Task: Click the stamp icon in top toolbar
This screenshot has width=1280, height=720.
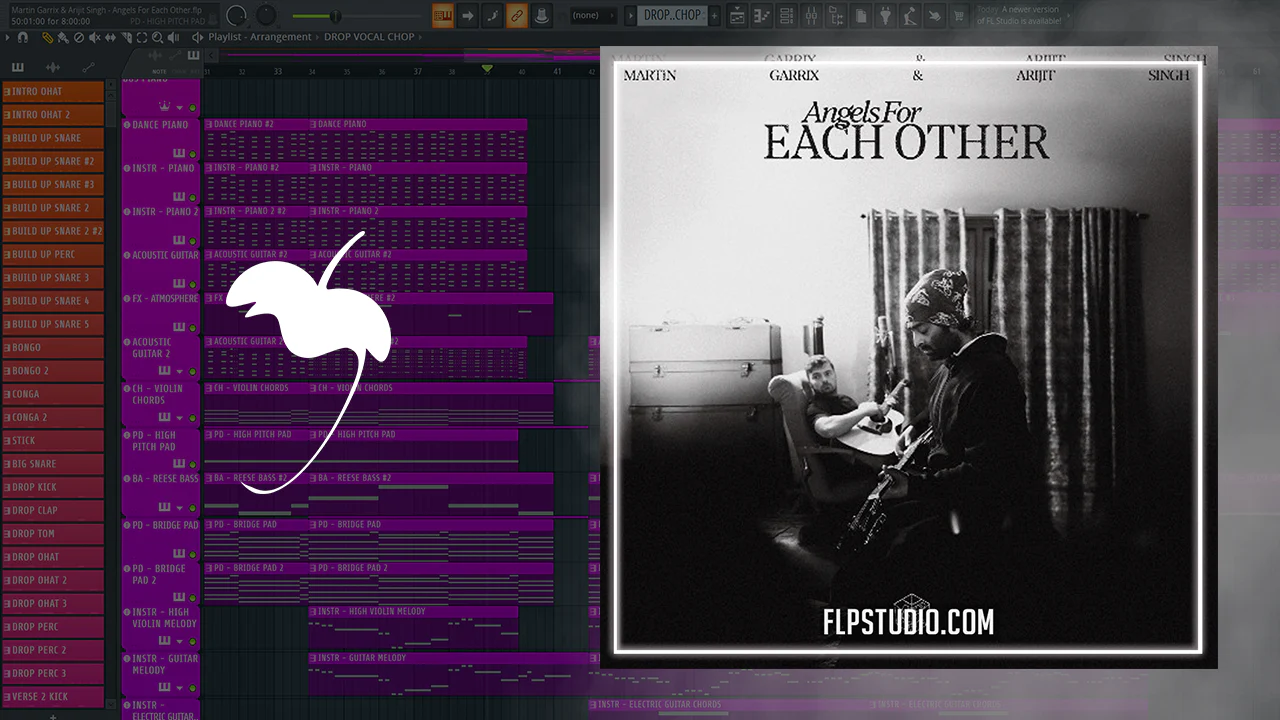Action: click(x=541, y=15)
